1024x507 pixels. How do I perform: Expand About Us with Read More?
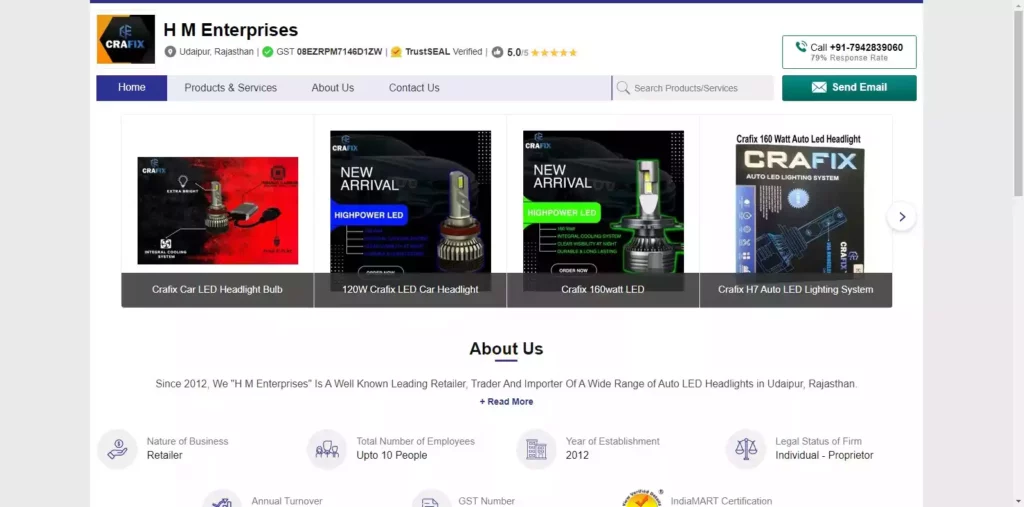(506, 402)
